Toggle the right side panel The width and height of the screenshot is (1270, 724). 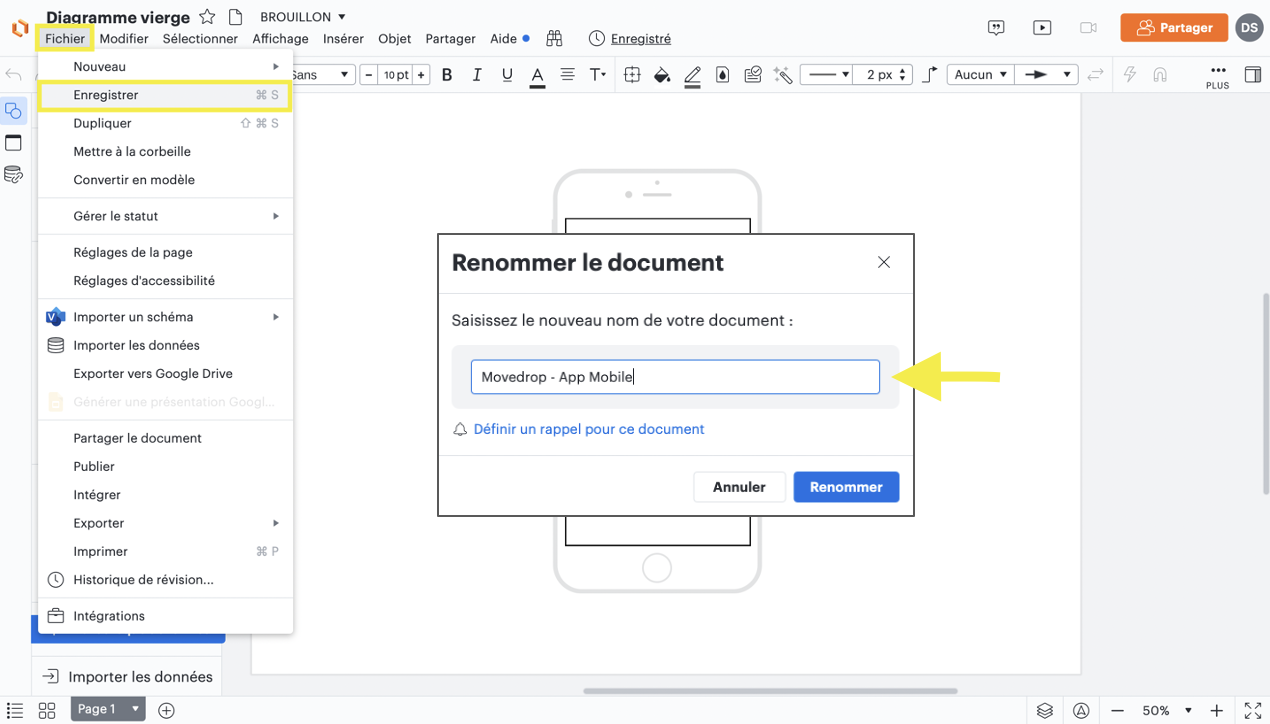(1252, 75)
